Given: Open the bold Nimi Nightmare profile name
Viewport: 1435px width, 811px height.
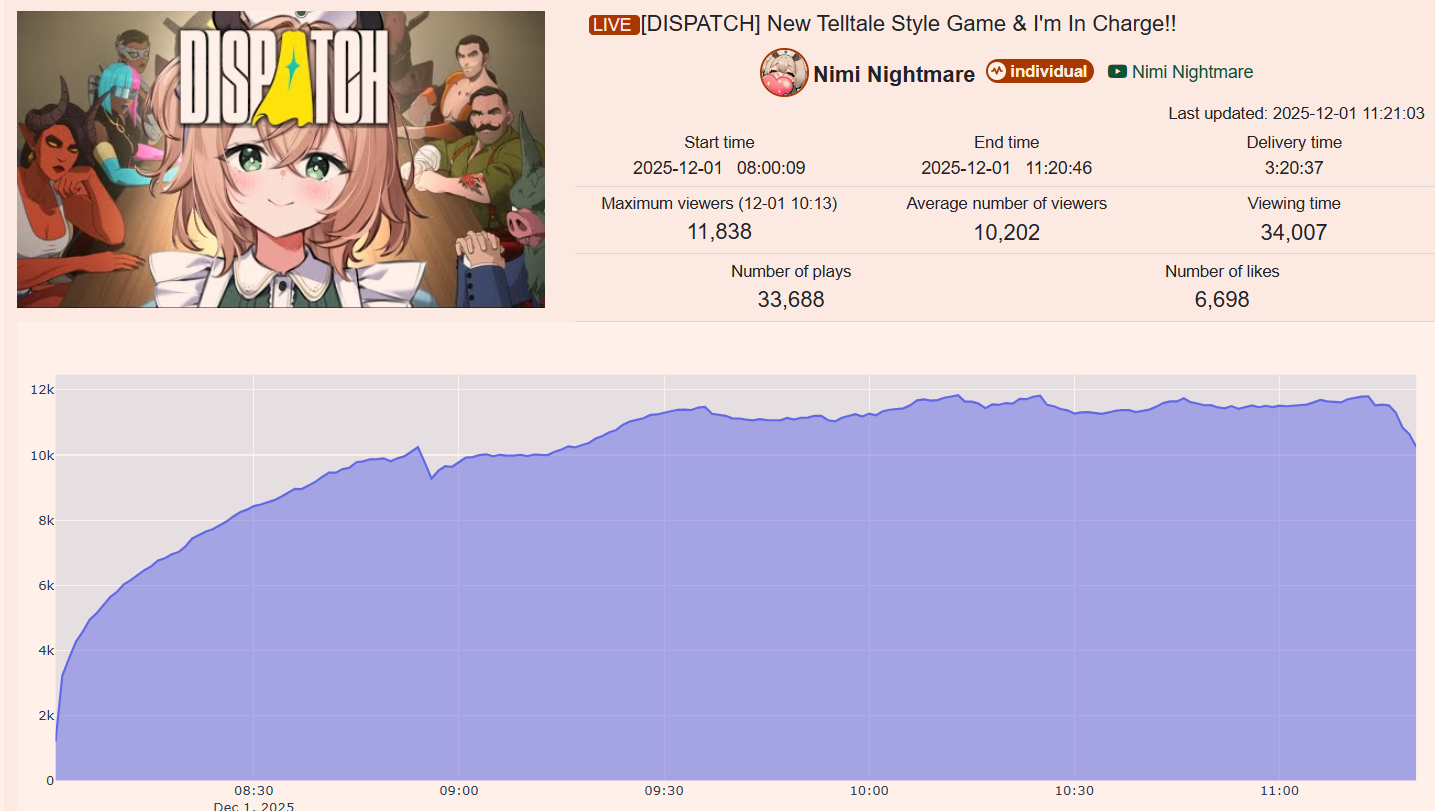Looking at the screenshot, I should 894,74.
